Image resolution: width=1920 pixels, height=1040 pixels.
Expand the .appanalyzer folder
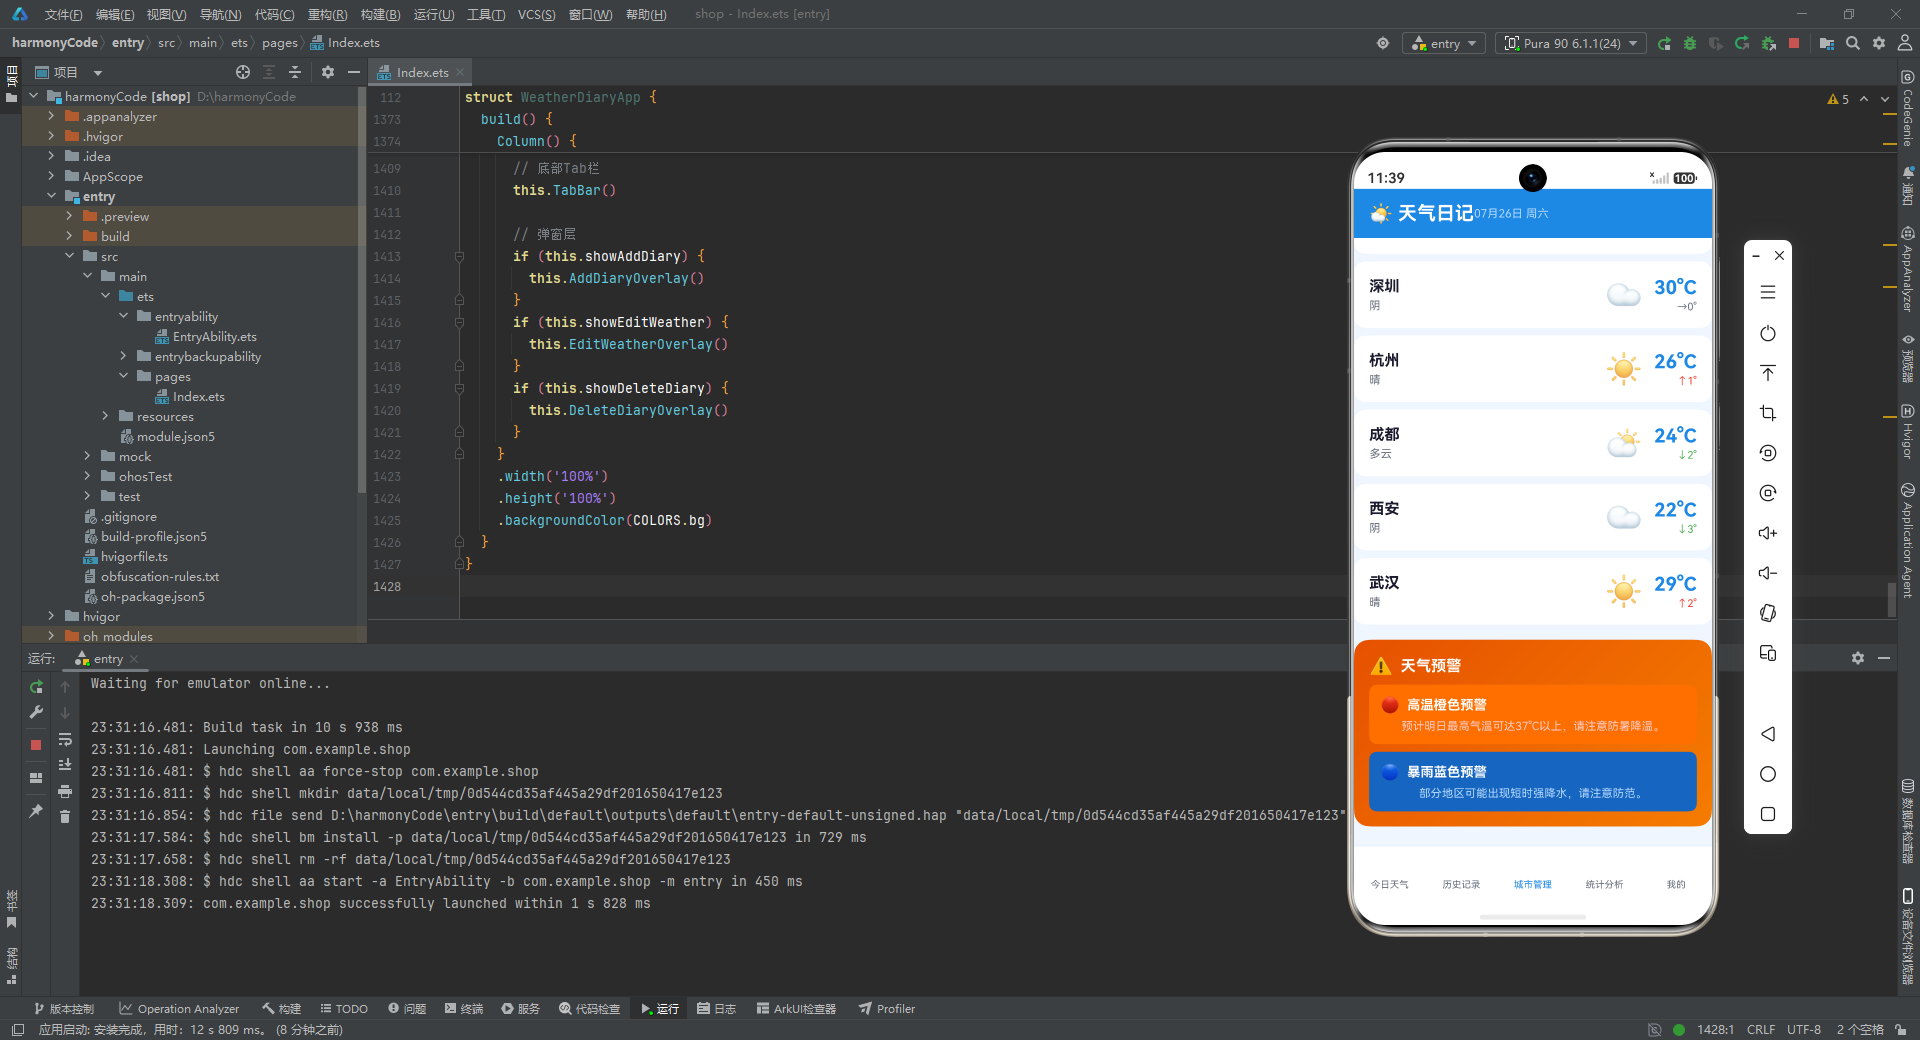(51, 116)
